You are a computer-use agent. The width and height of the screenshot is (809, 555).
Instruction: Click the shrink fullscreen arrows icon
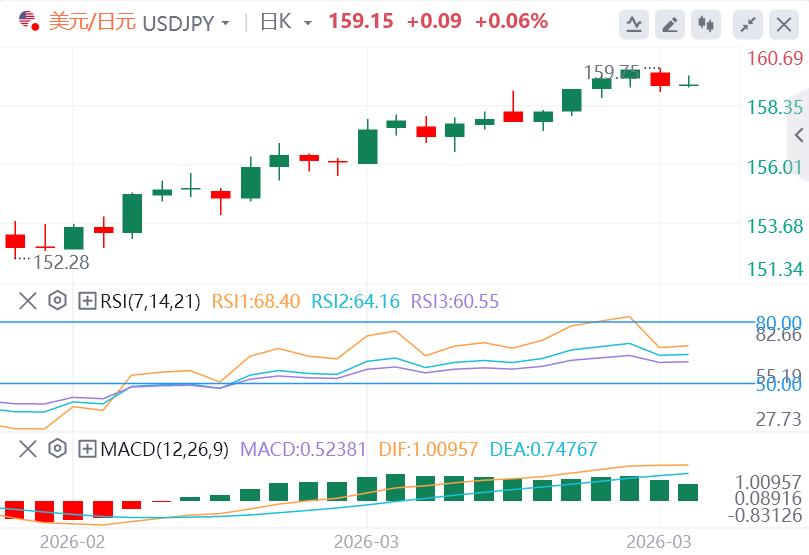(x=748, y=24)
